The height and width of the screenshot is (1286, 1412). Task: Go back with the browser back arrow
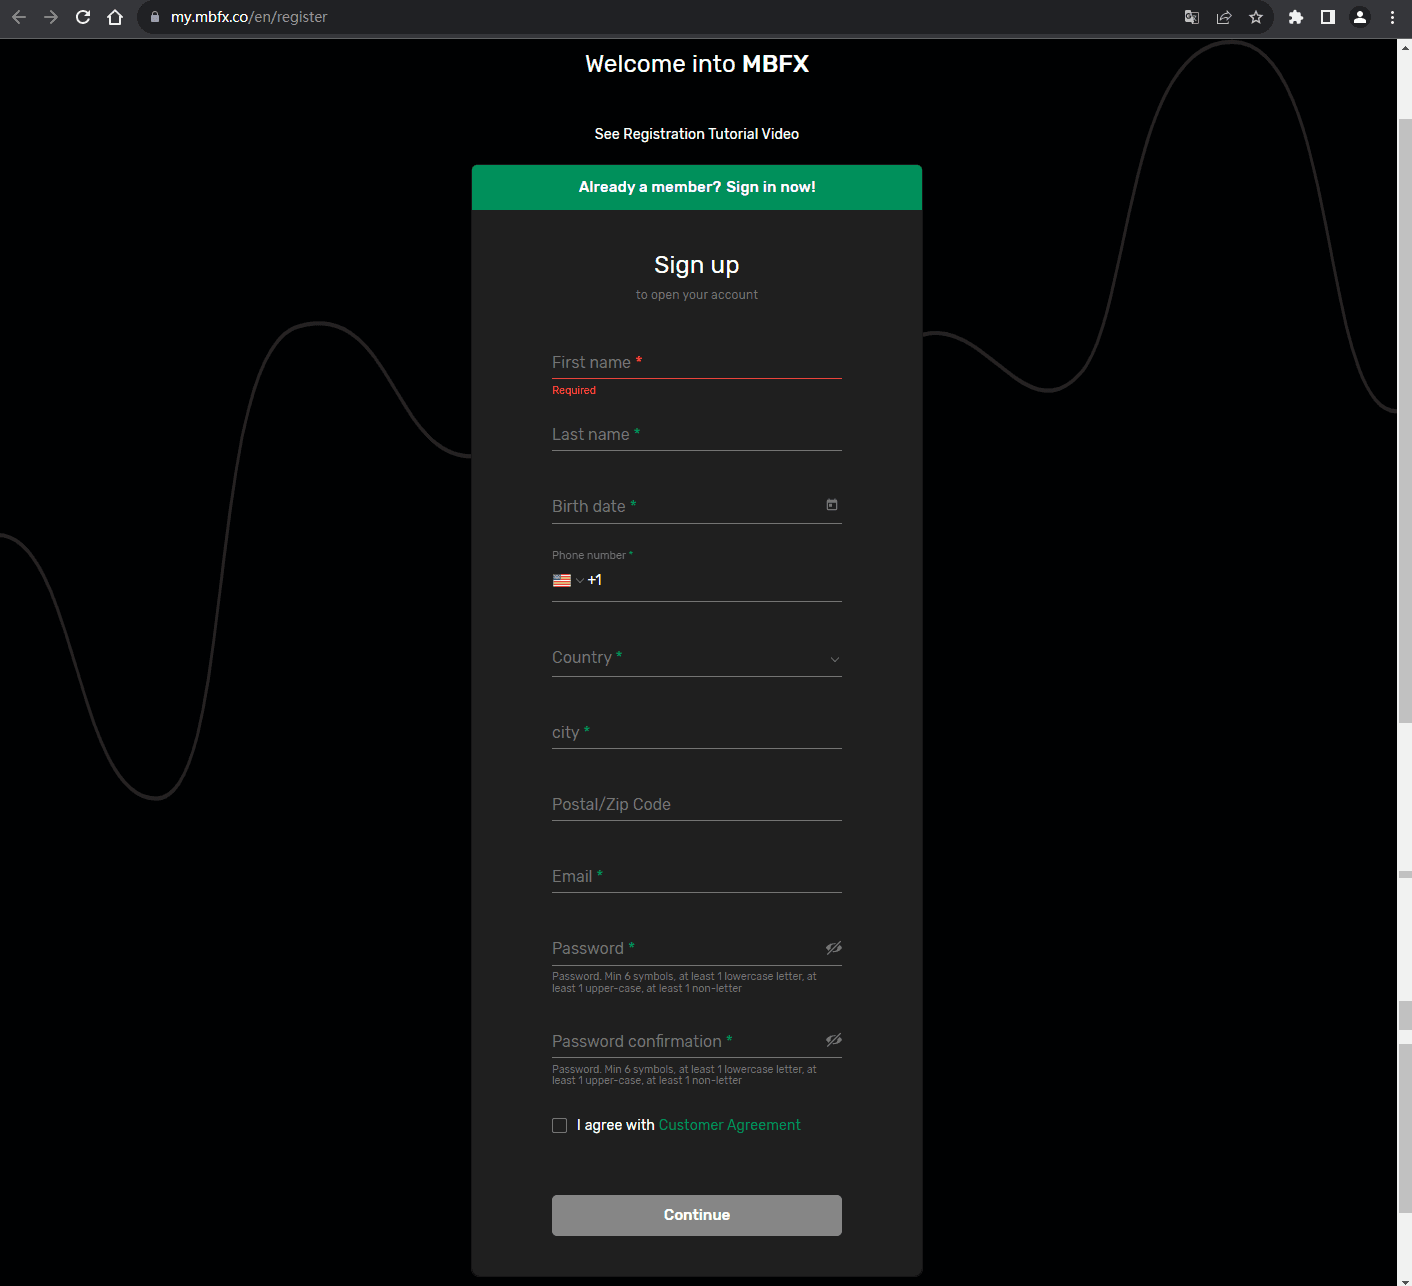click(19, 17)
